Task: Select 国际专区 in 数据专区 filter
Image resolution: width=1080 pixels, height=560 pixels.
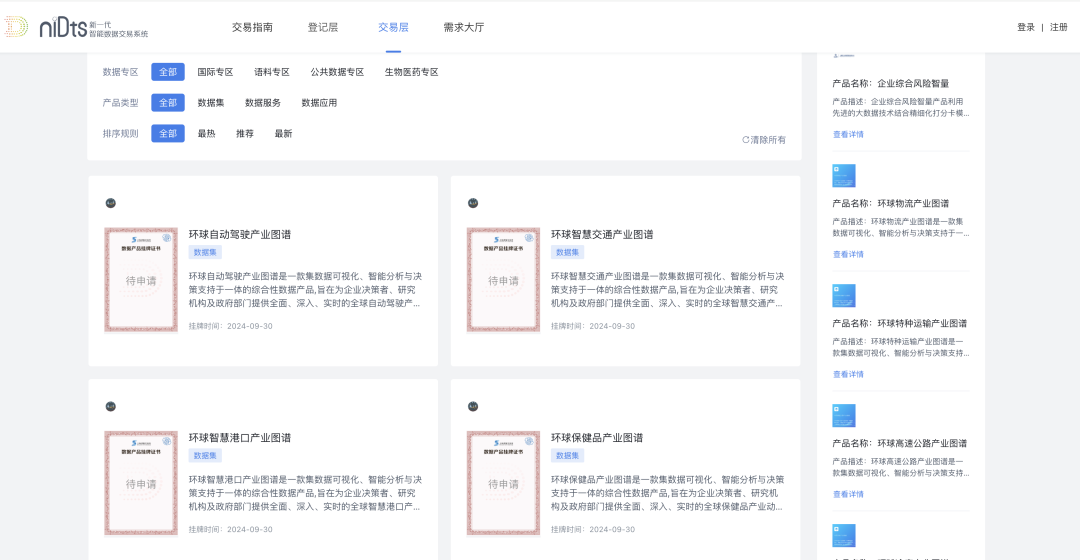Action: pyautogui.click(x=215, y=72)
